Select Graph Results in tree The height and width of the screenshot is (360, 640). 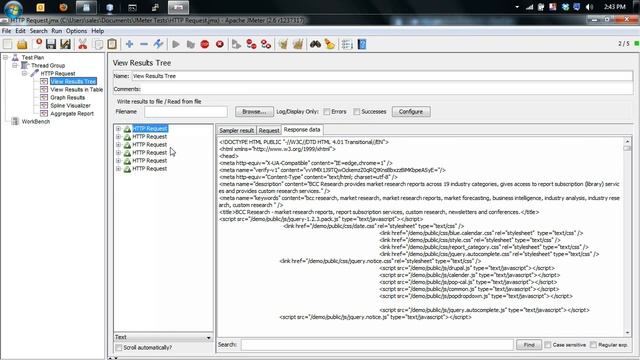pyautogui.click(x=67, y=98)
